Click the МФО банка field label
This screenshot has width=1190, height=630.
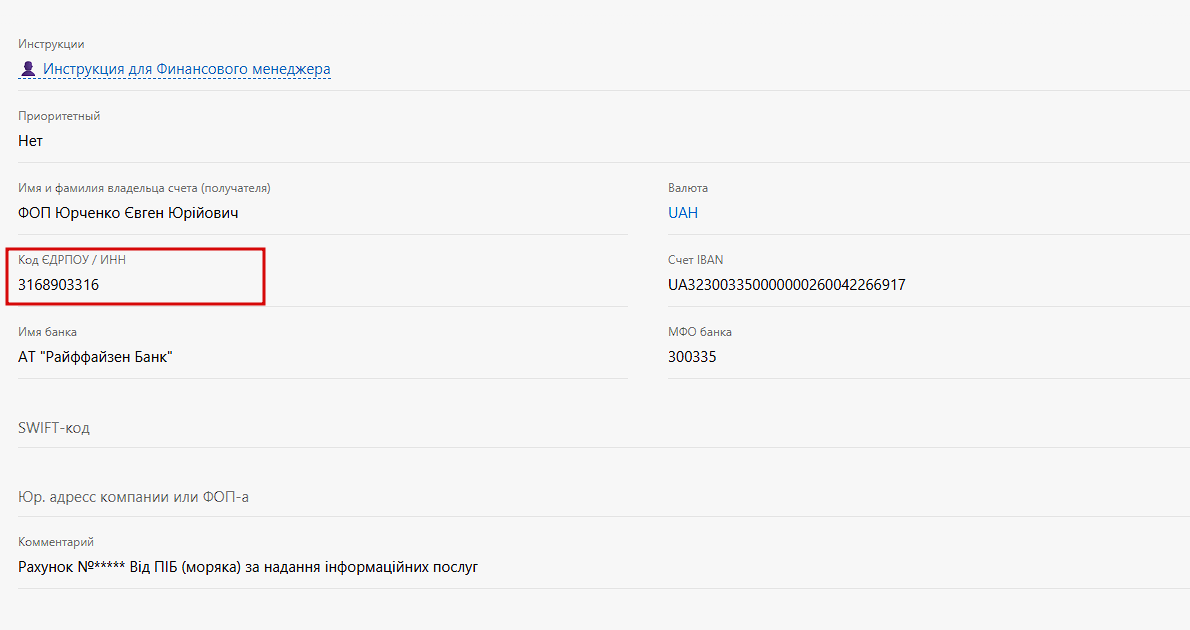(700, 332)
